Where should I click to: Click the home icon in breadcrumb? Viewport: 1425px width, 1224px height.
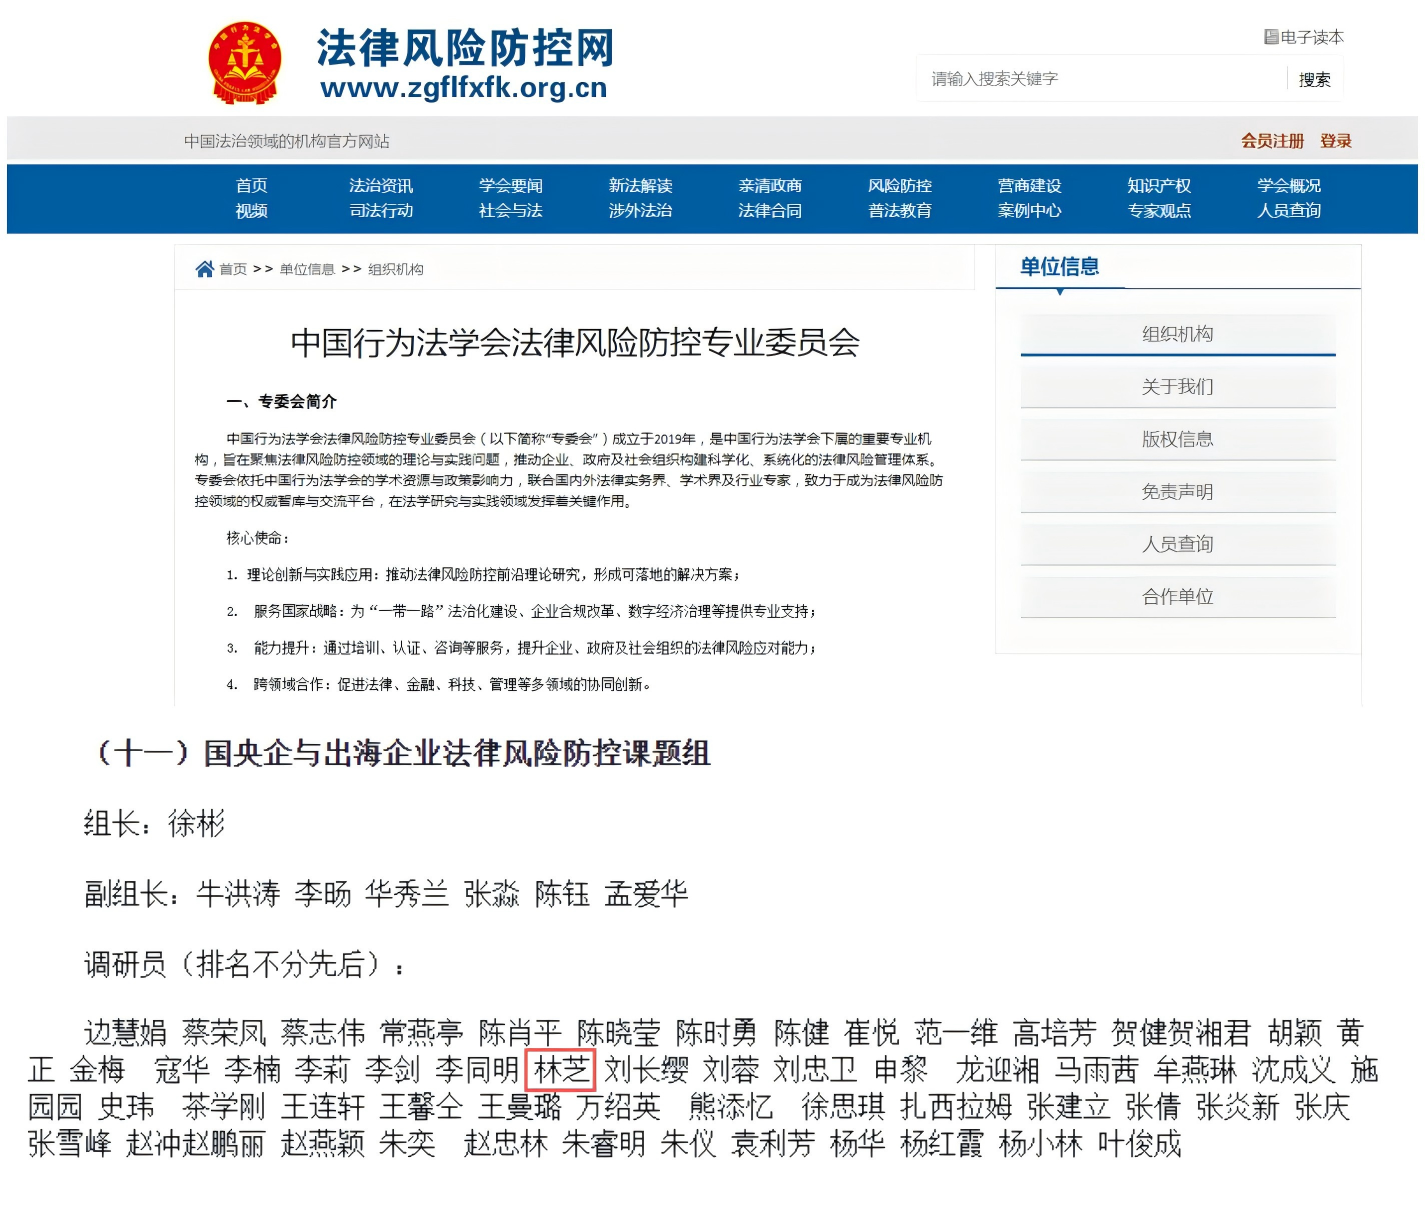click(x=205, y=269)
